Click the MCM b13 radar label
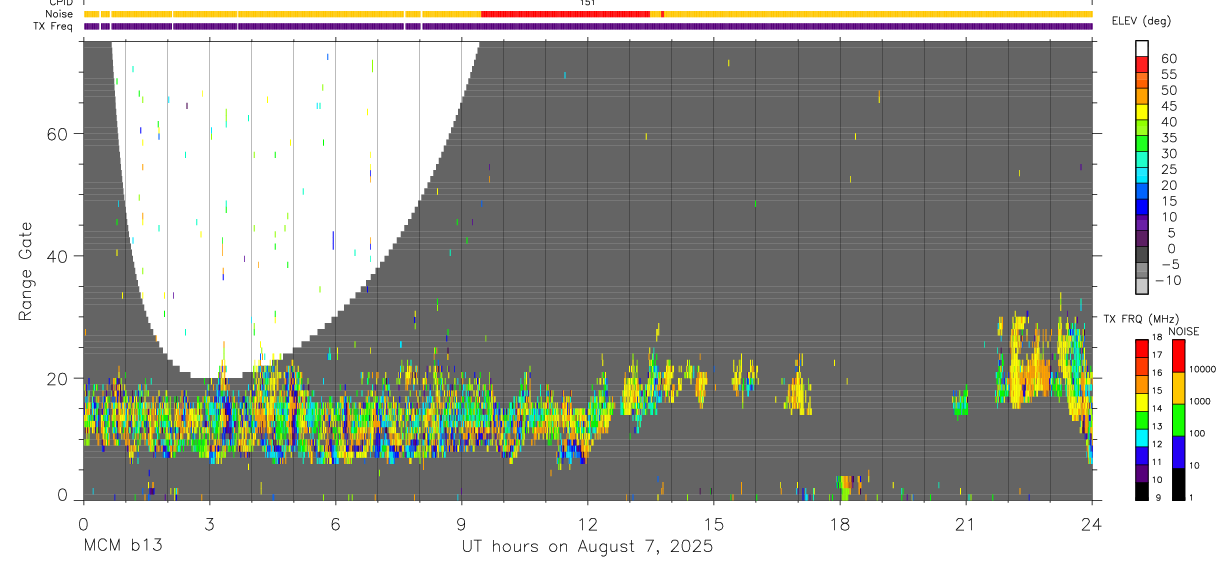The width and height of the screenshot is (1228, 567). point(123,546)
